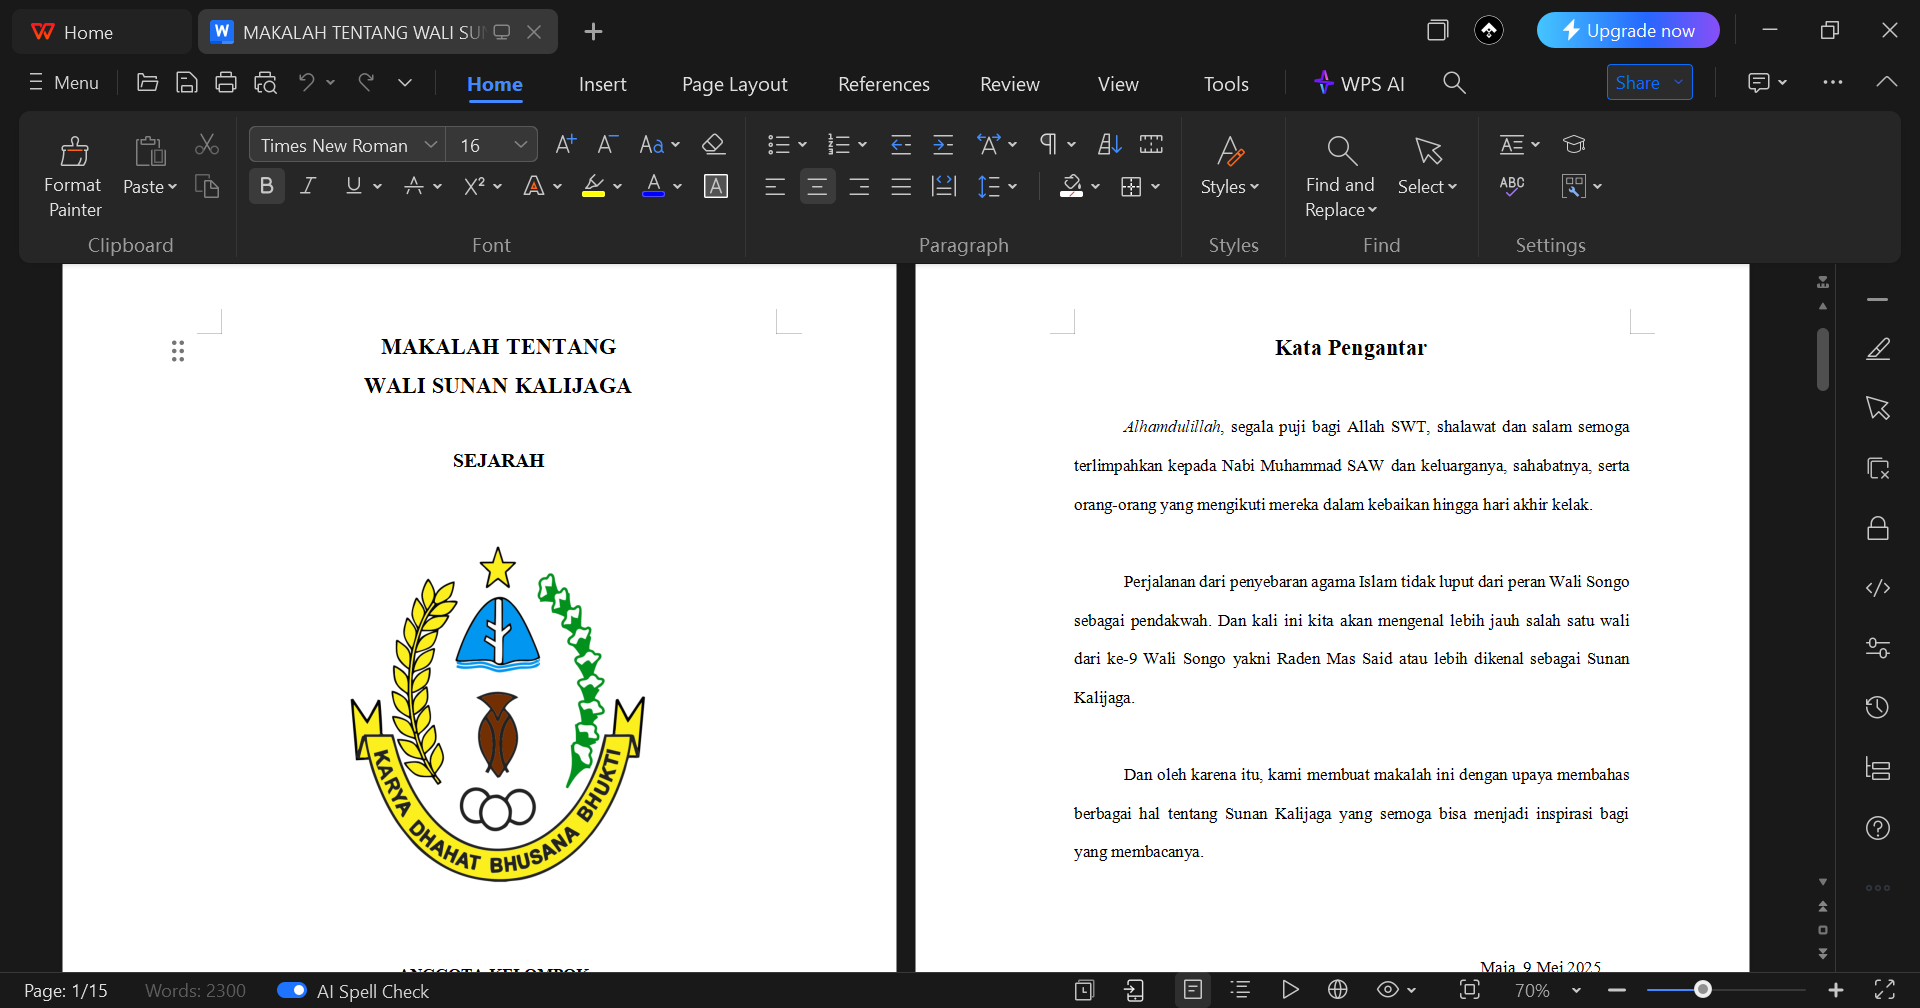
Task: Toggle Center alignment
Action: (817, 187)
